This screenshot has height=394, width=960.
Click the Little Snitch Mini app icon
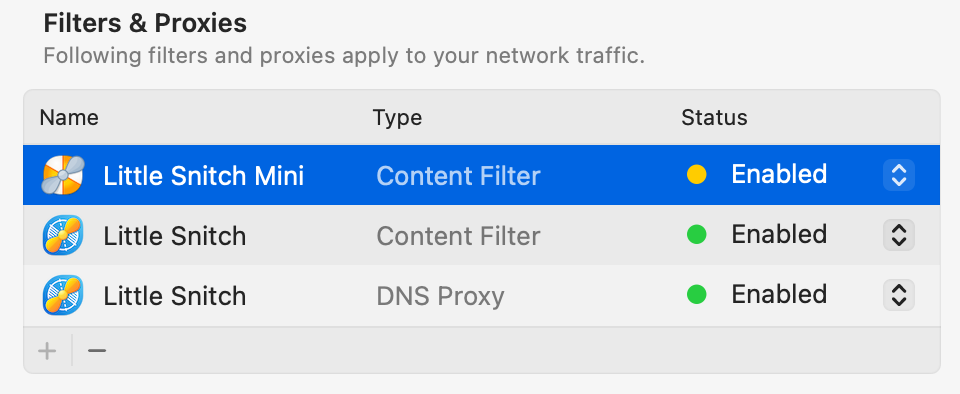pyautogui.click(x=63, y=175)
